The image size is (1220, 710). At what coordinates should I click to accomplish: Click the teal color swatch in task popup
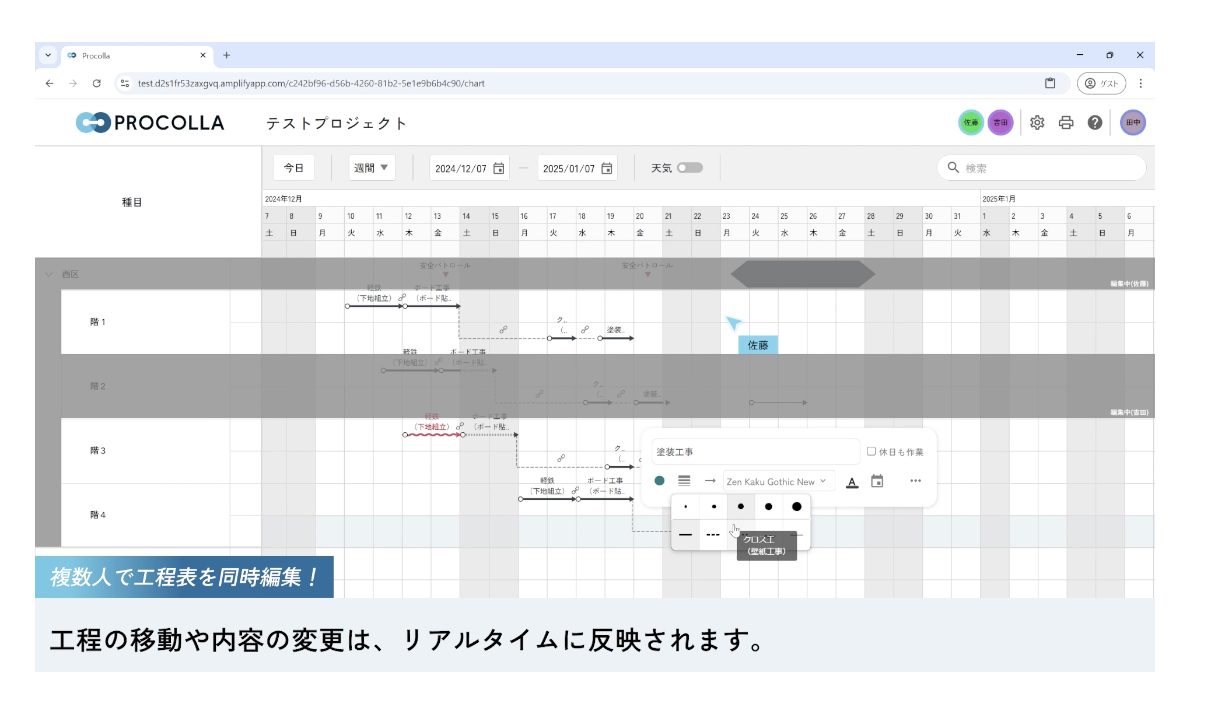click(x=659, y=481)
